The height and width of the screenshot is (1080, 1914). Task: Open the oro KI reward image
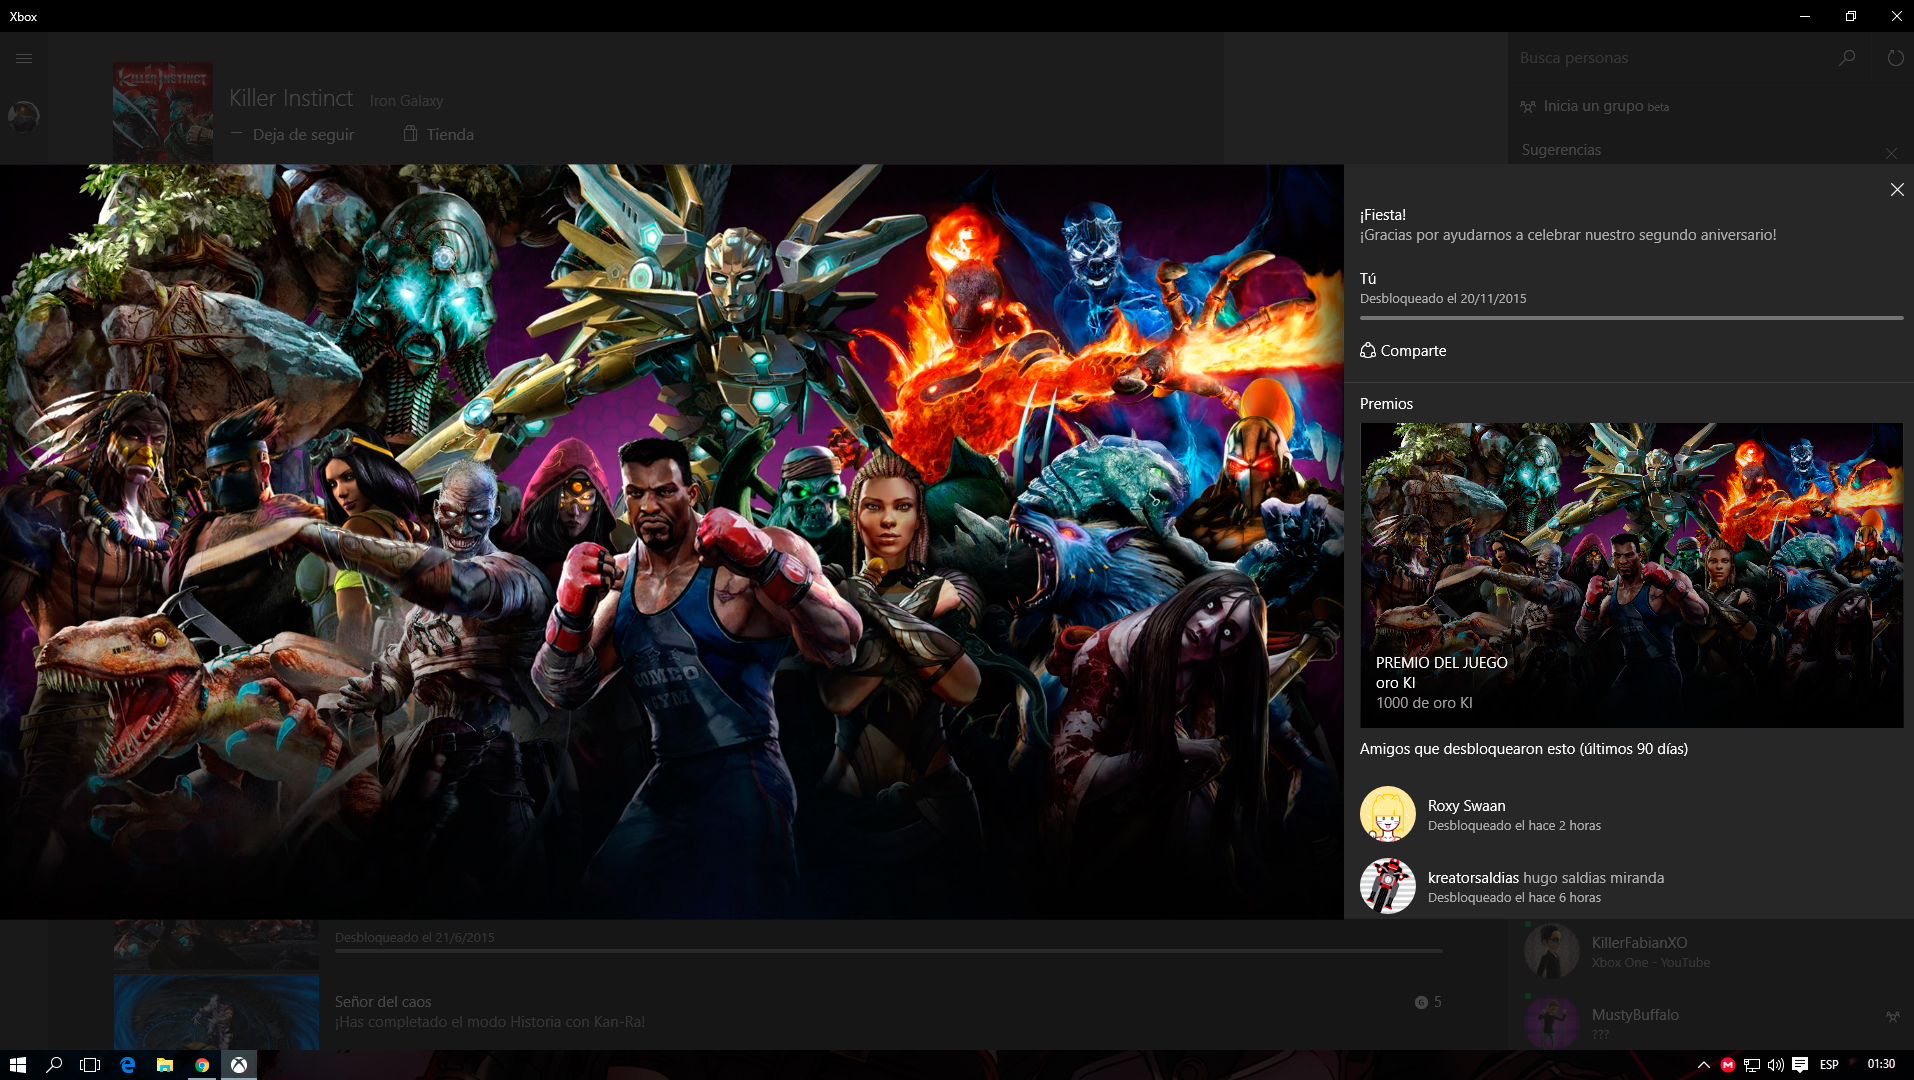coord(1631,575)
